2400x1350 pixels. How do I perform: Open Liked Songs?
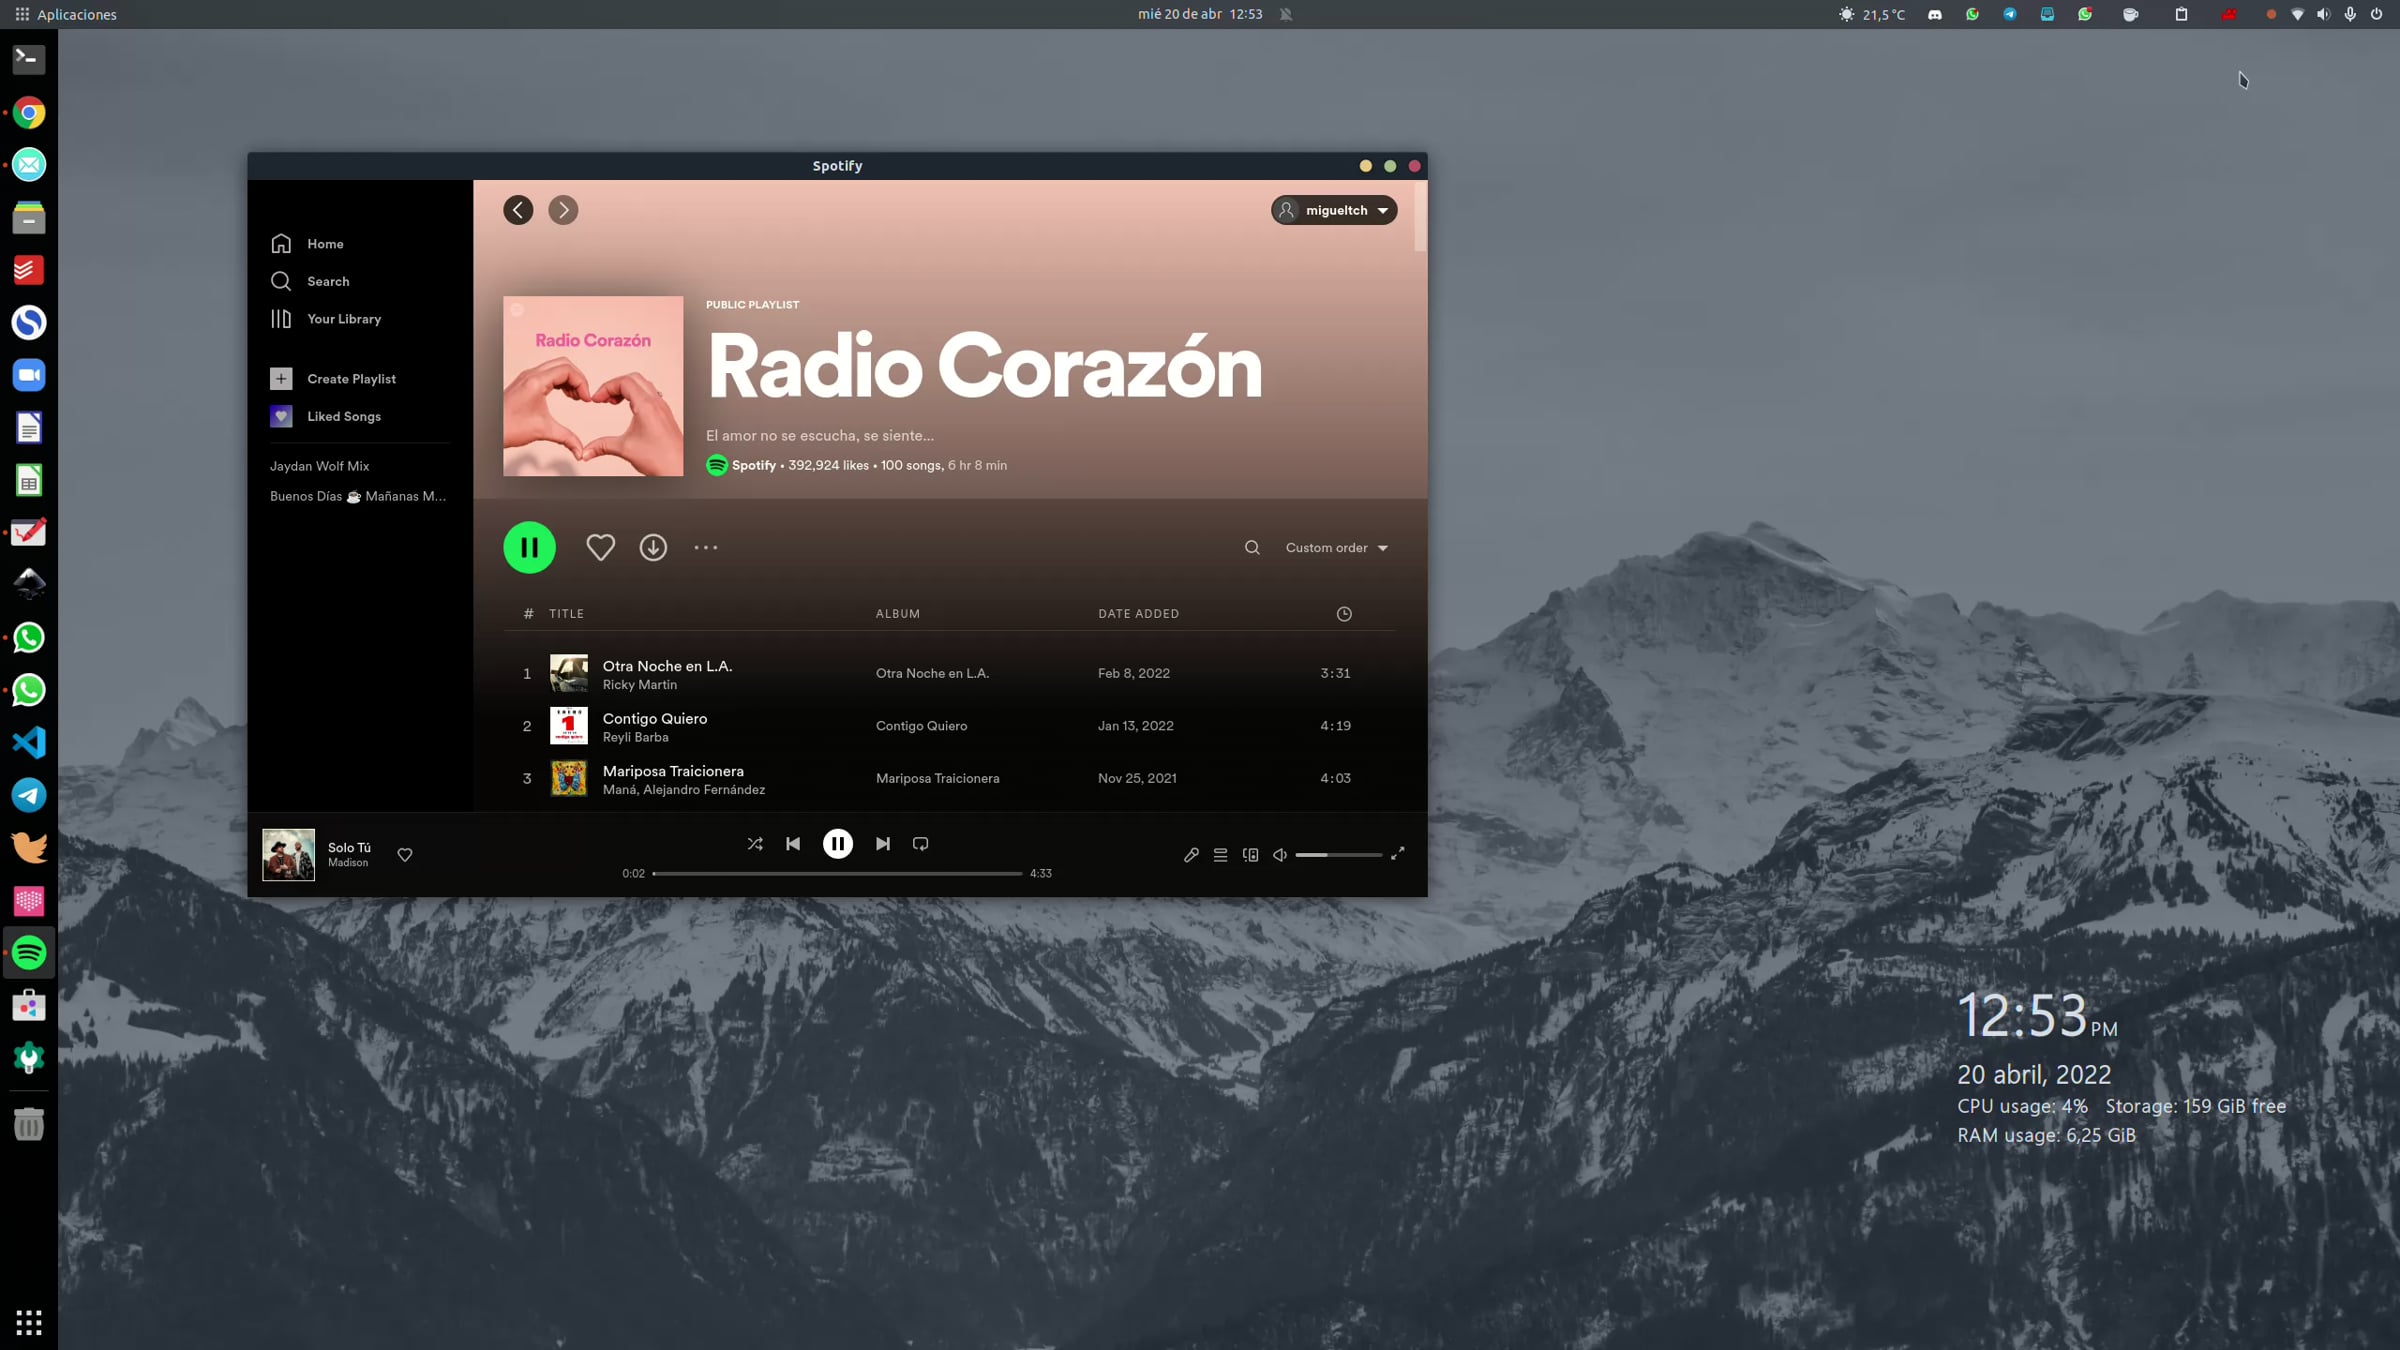326,417
